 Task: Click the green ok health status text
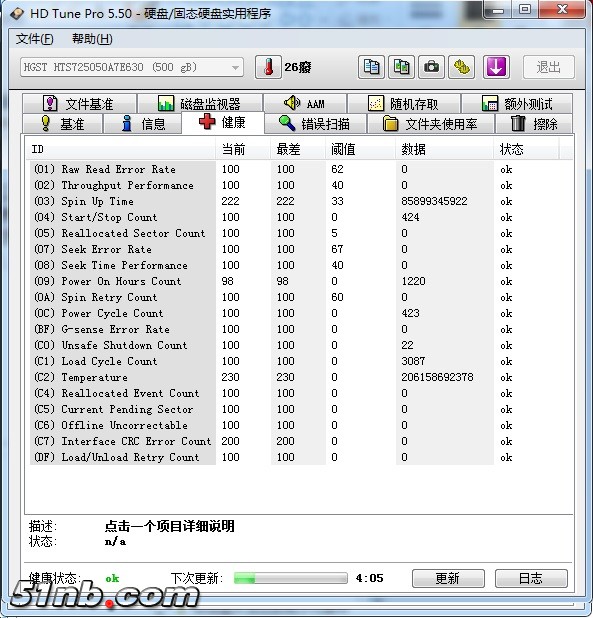pyautogui.click(x=112, y=578)
